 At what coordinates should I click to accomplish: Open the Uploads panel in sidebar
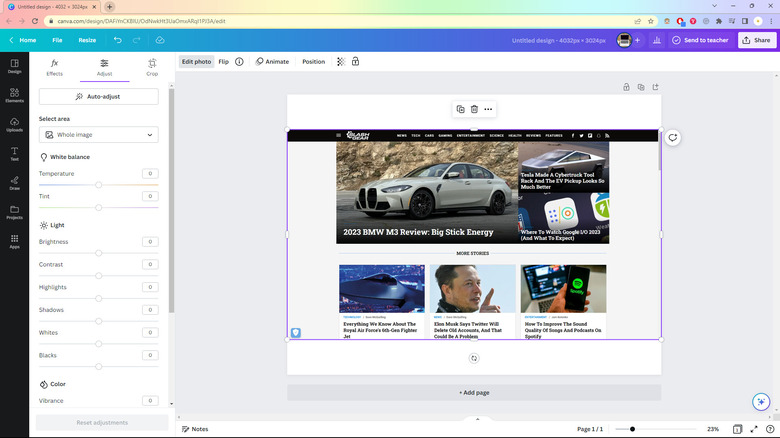[14, 123]
